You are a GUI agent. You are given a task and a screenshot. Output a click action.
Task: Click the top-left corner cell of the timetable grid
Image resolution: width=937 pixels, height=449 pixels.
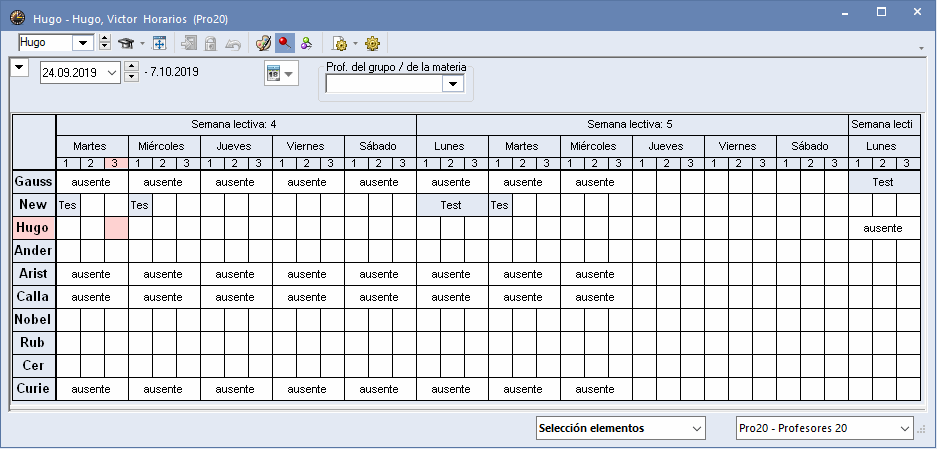point(34,142)
